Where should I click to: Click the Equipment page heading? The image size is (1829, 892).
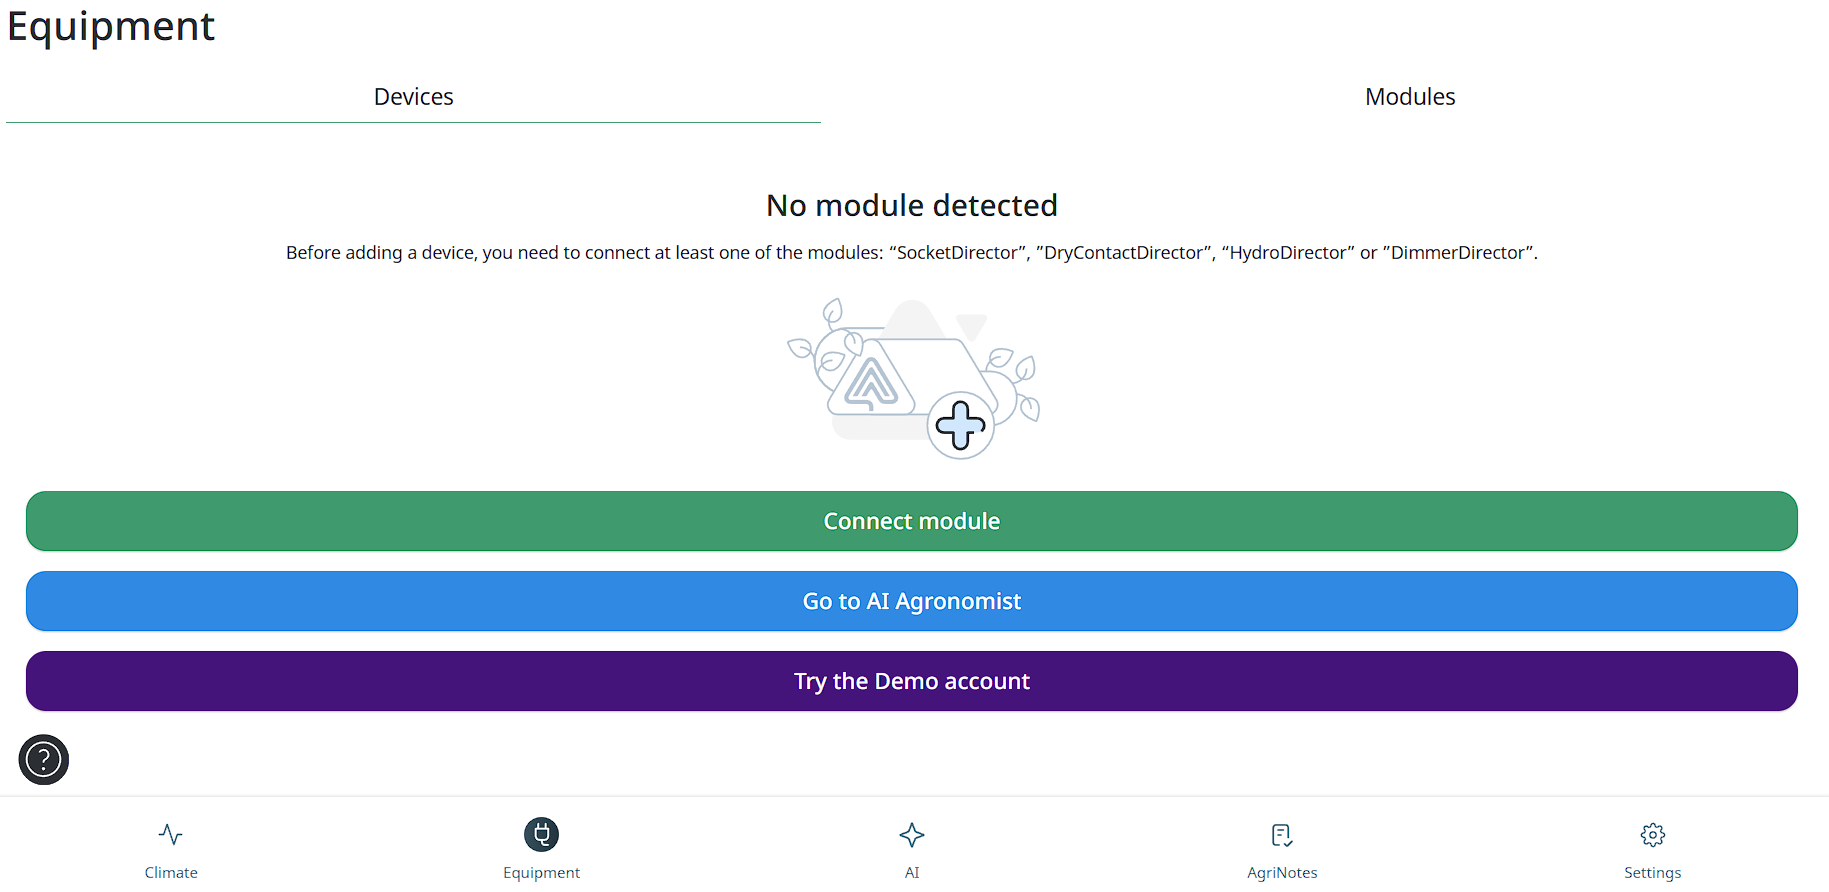point(111,27)
